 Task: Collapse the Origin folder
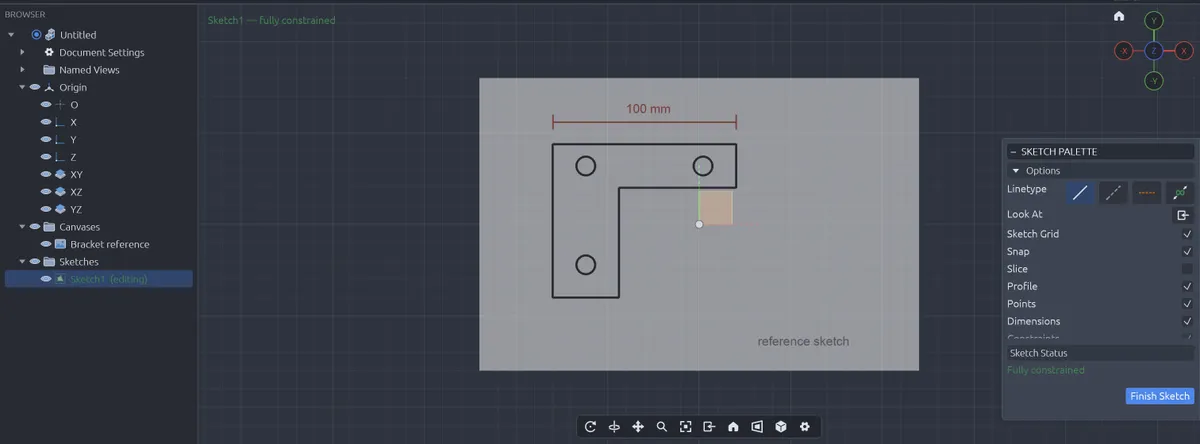tap(23, 87)
